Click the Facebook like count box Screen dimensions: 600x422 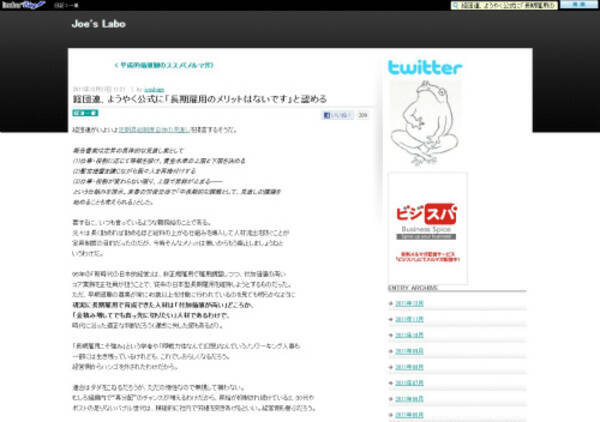(362, 116)
